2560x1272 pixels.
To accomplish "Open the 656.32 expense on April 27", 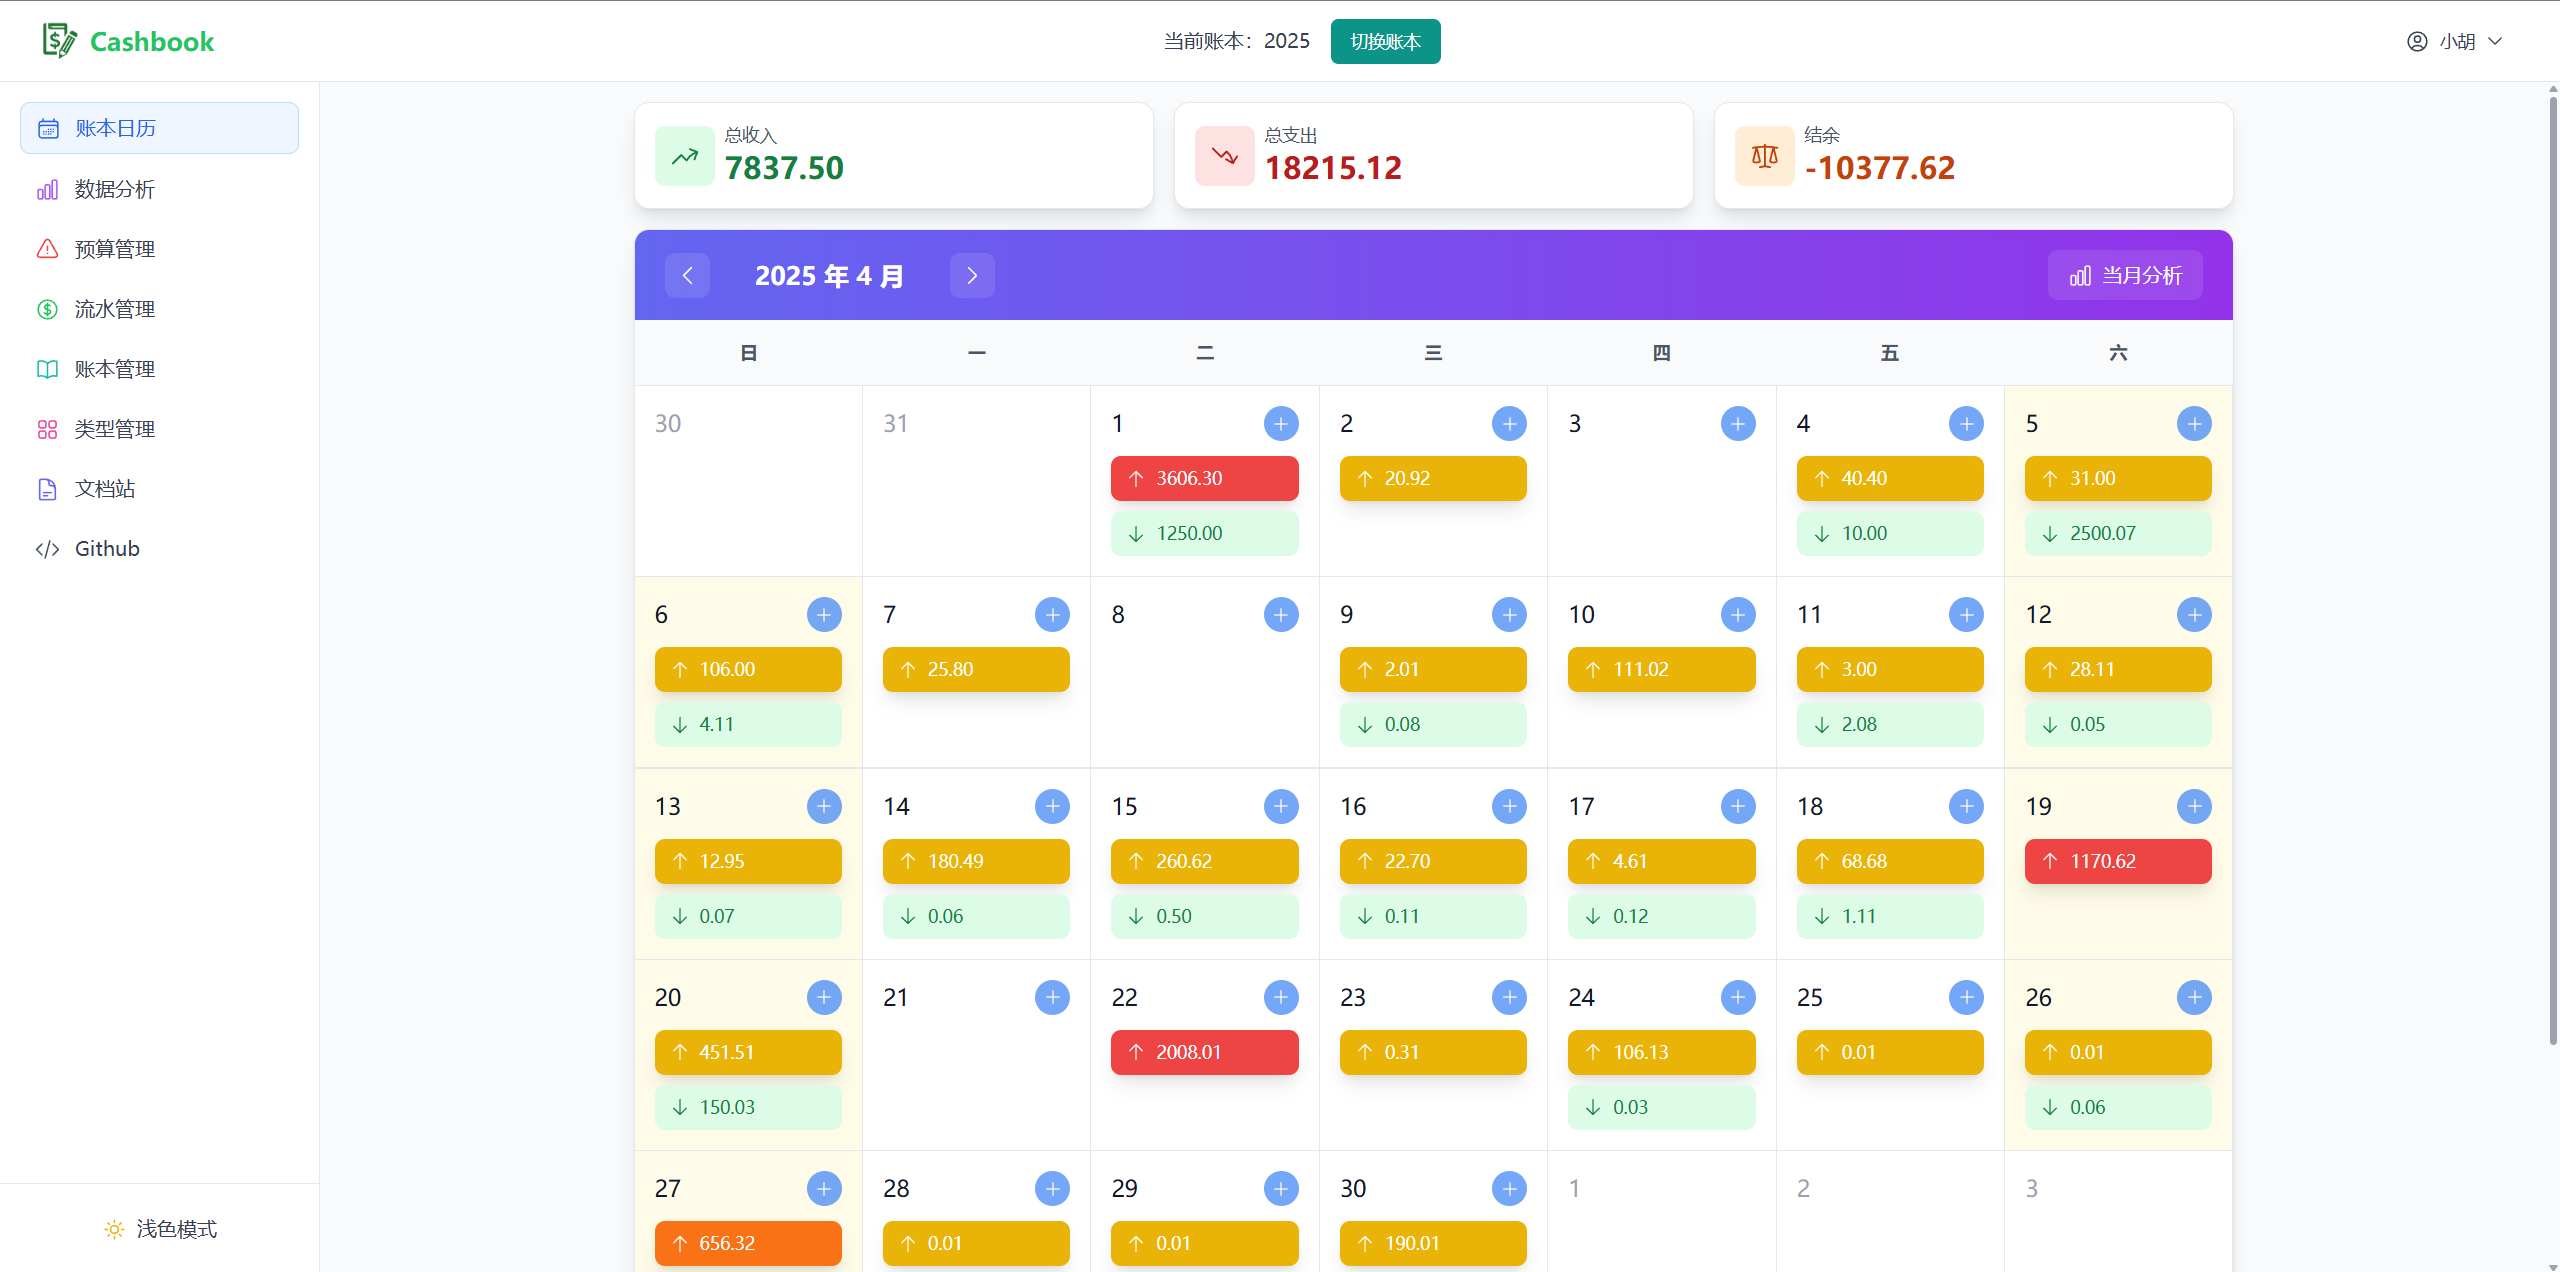I will click(x=748, y=1243).
